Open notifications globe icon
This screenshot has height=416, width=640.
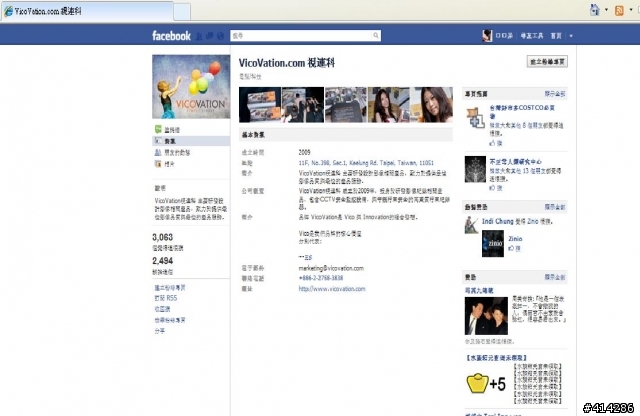(x=220, y=36)
